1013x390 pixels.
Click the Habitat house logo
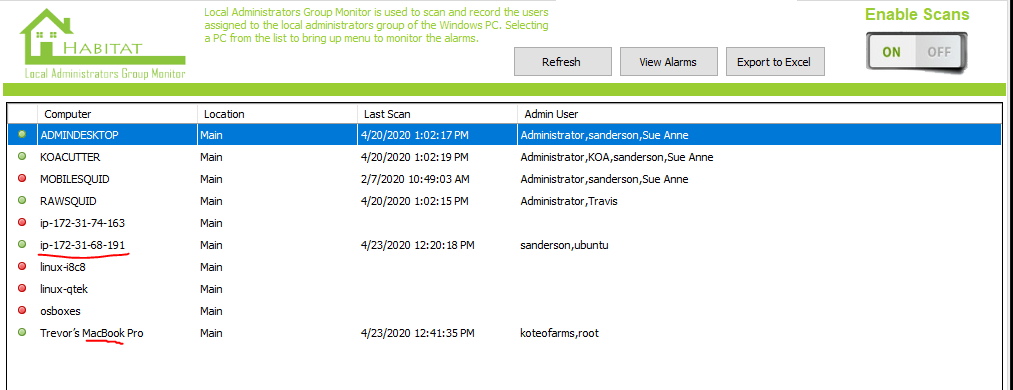(103, 43)
